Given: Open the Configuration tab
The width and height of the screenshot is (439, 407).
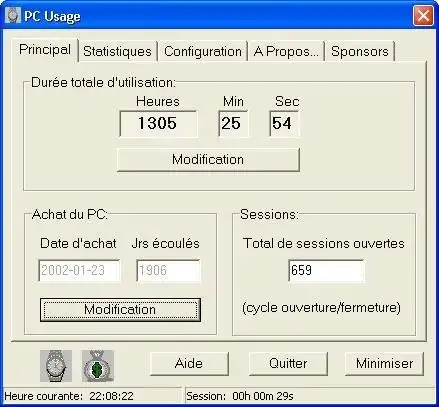Looking at the screenshot, I should pos(203,51).
